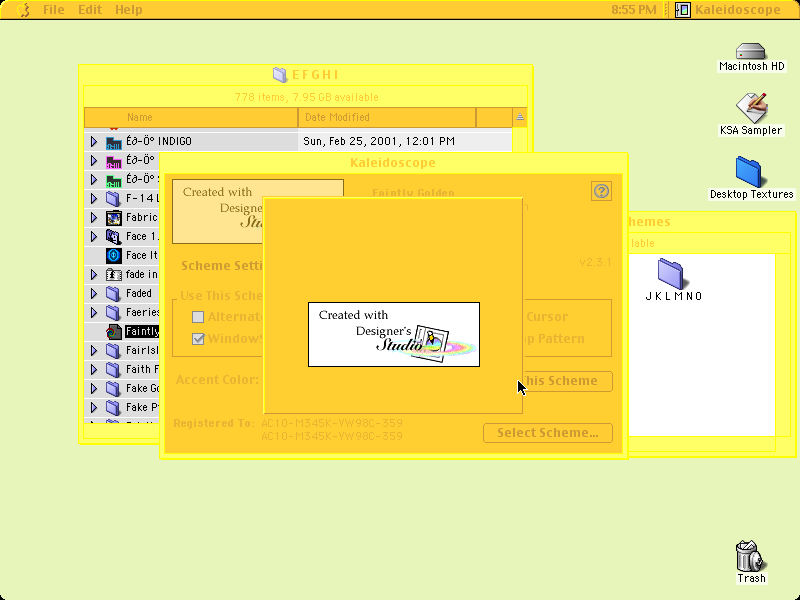Open the Kaleidoscope application menu label
This screenshot has height=600, width=800.
pos(738,10)
